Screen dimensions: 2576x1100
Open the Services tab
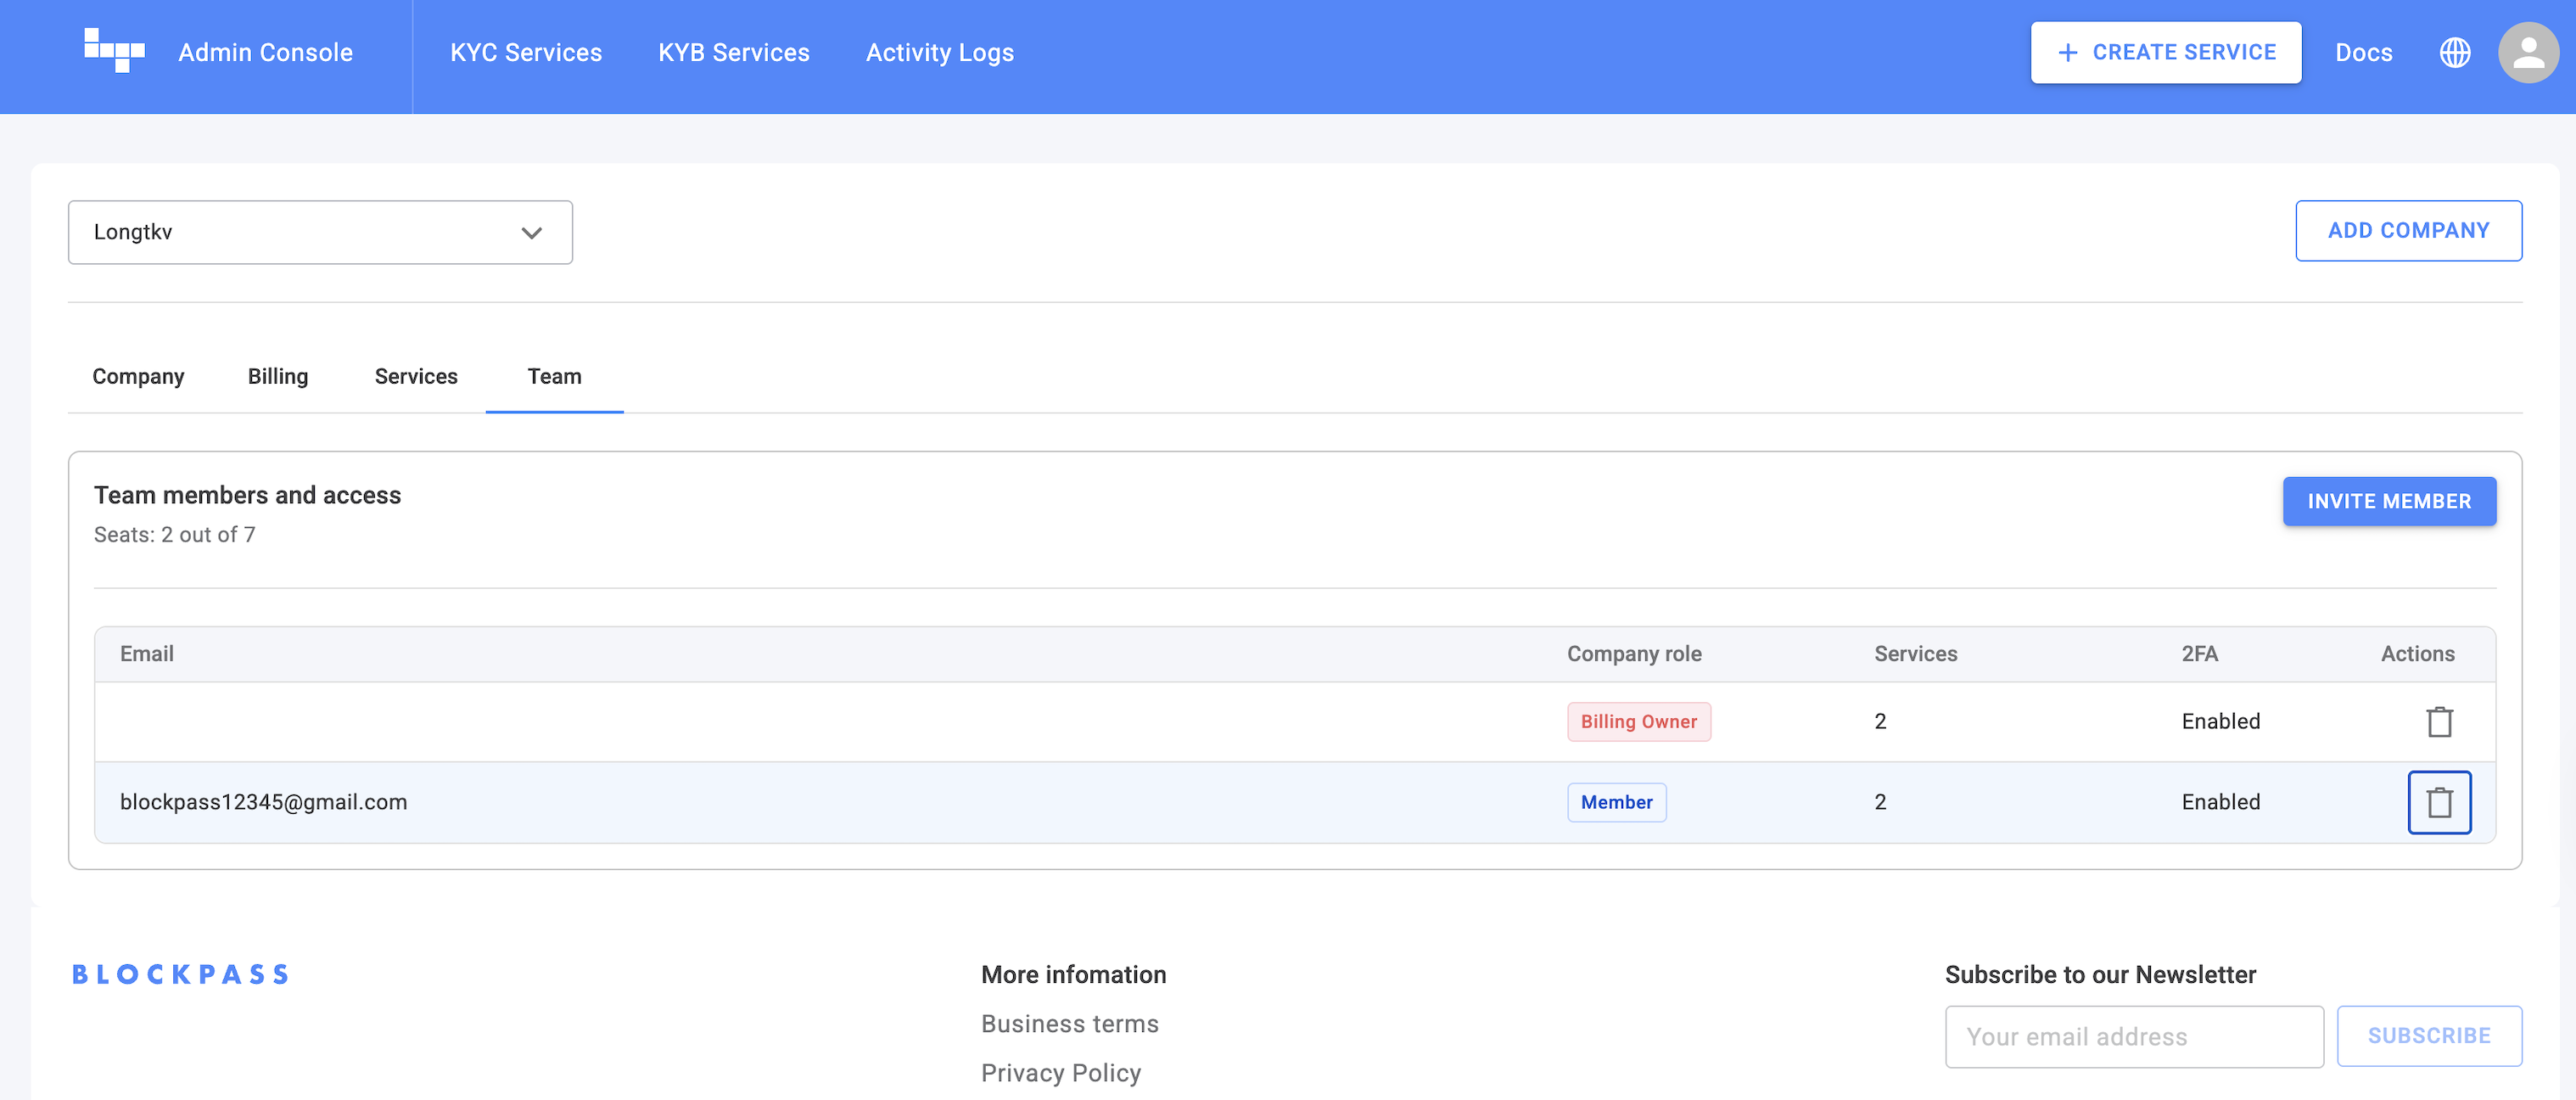point(416,376)
